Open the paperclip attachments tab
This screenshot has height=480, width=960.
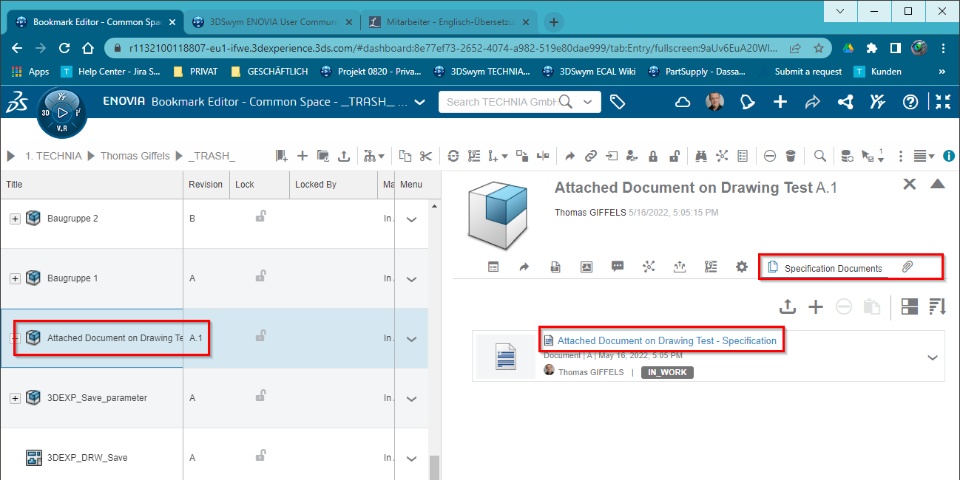pos(907,267)
